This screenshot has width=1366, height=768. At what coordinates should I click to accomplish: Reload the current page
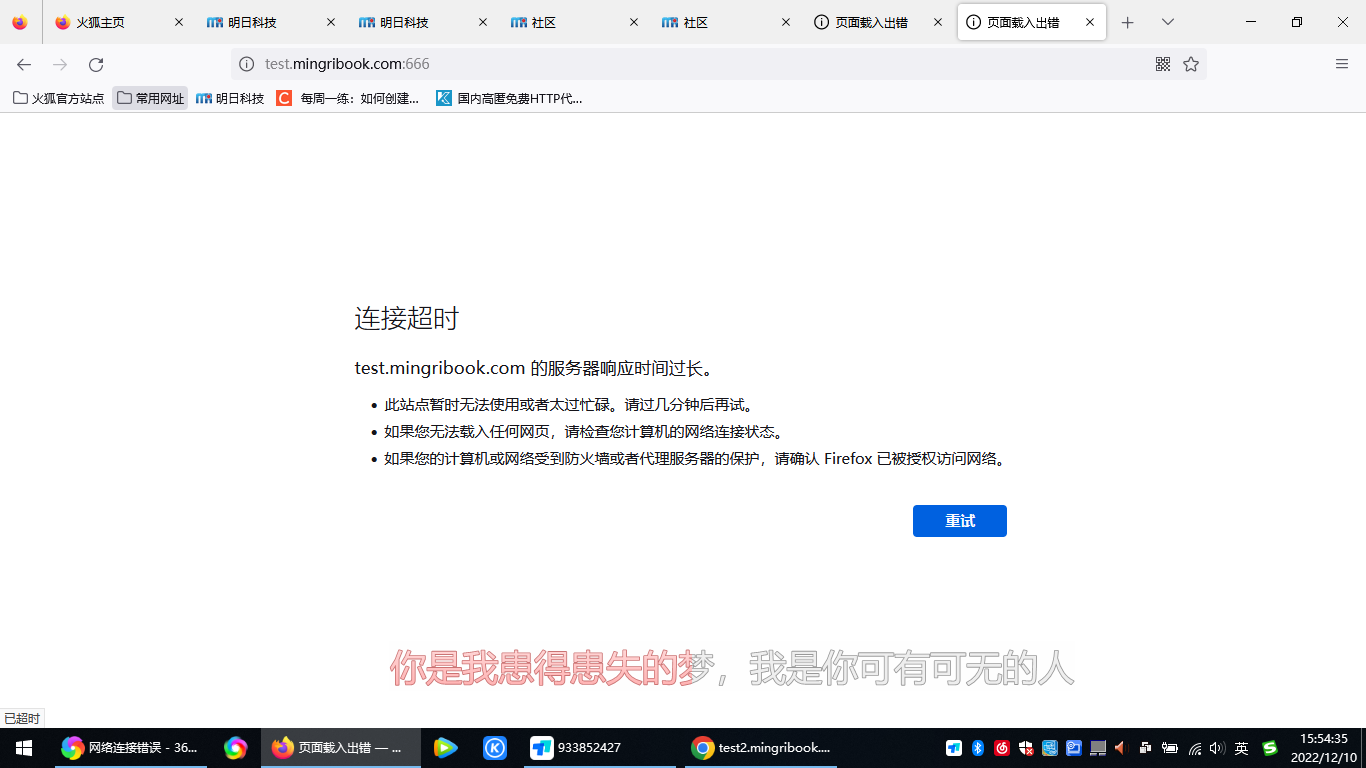(96, 64)
